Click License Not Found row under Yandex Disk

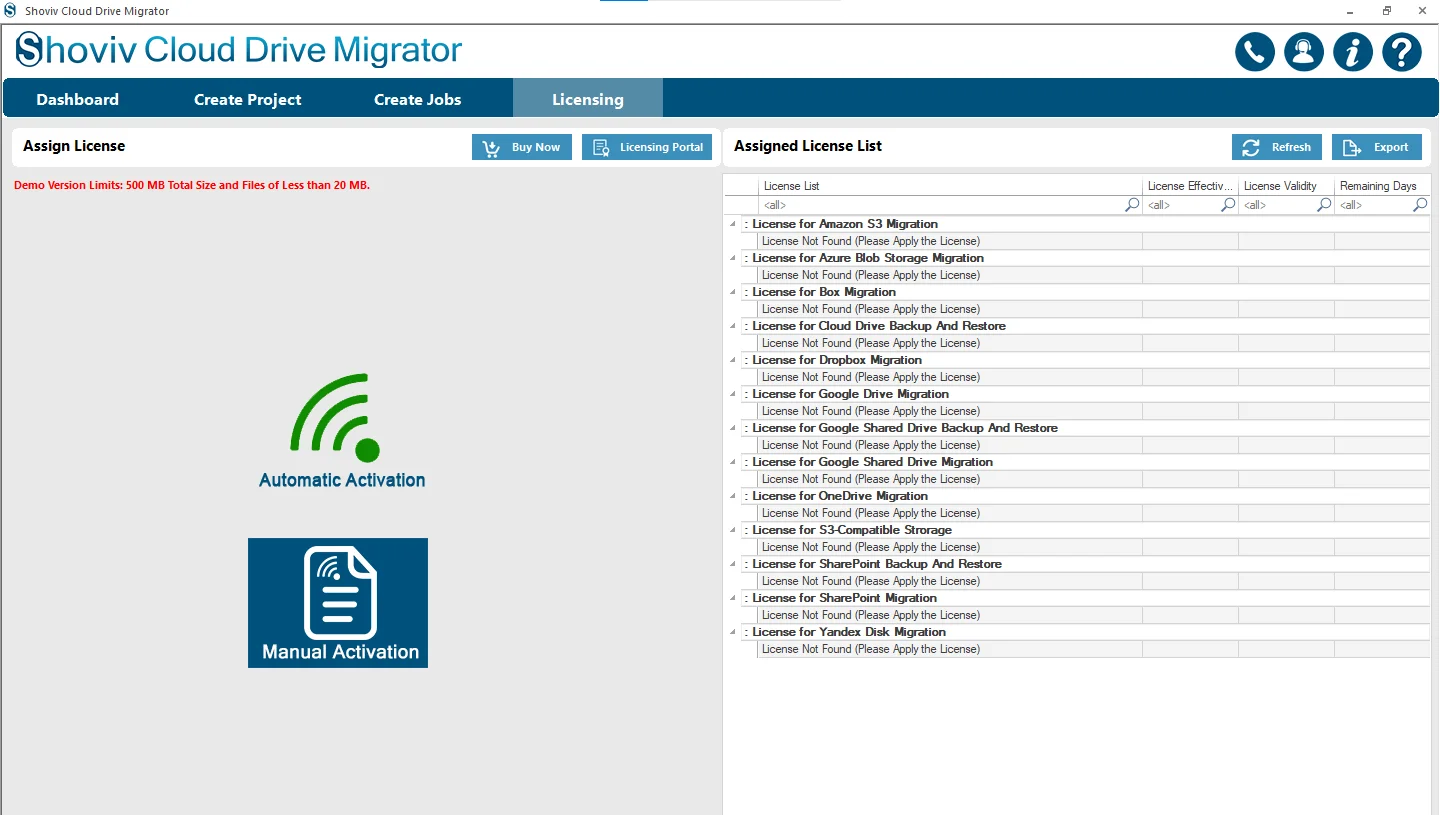pos(1094,649)
